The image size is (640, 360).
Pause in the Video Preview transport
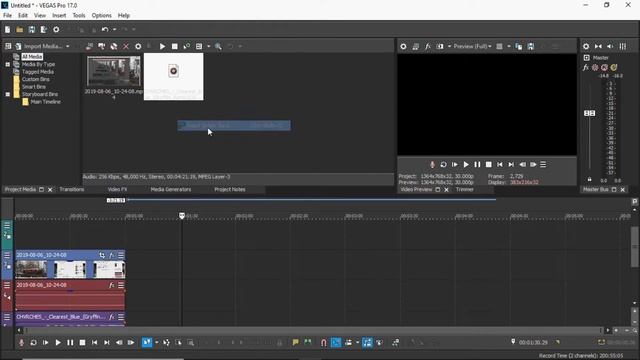click(x=477, y=164)
